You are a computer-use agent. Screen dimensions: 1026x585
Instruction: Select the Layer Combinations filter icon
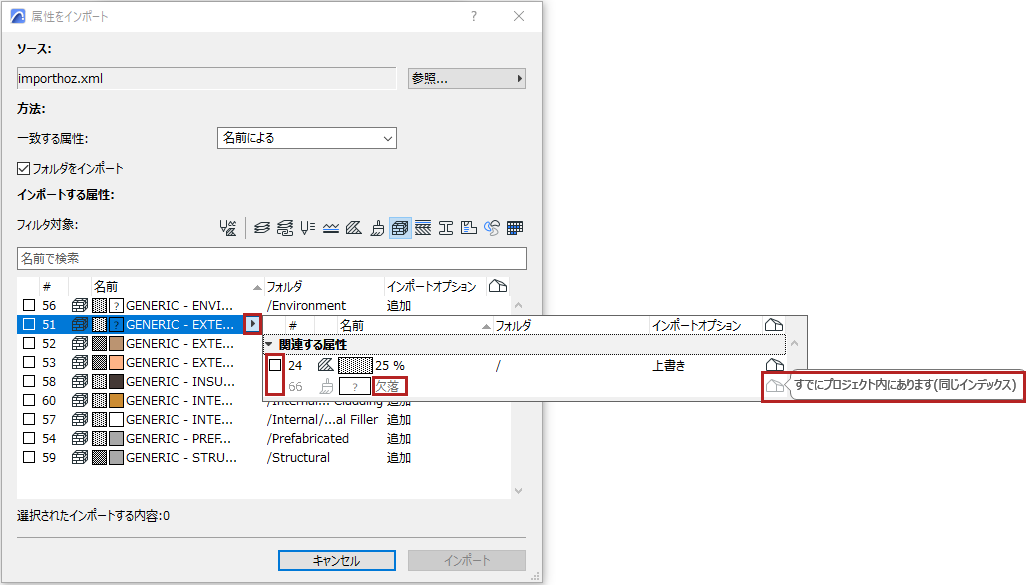click(x=285, y=227)
